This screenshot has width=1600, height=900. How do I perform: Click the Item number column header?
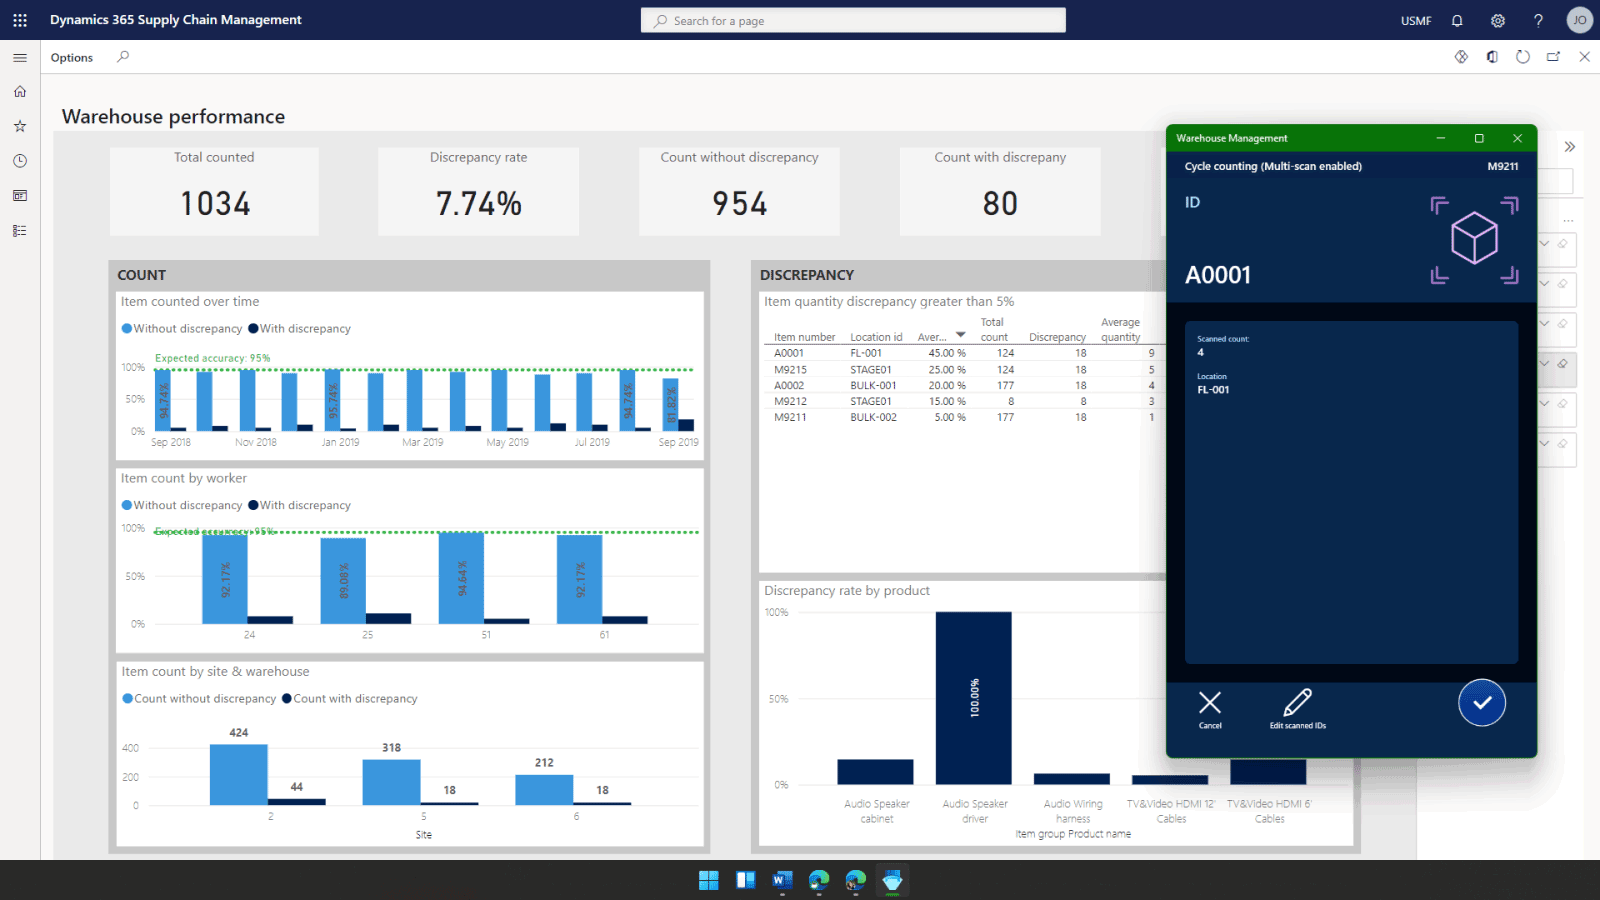[804, 337]
